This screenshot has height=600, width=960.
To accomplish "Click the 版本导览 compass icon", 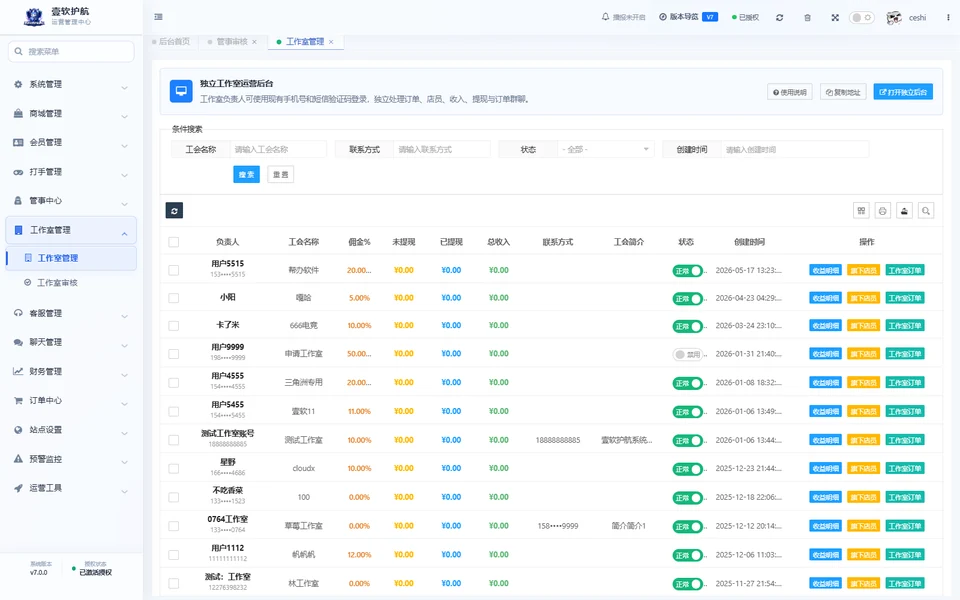I will pos(662,17).
